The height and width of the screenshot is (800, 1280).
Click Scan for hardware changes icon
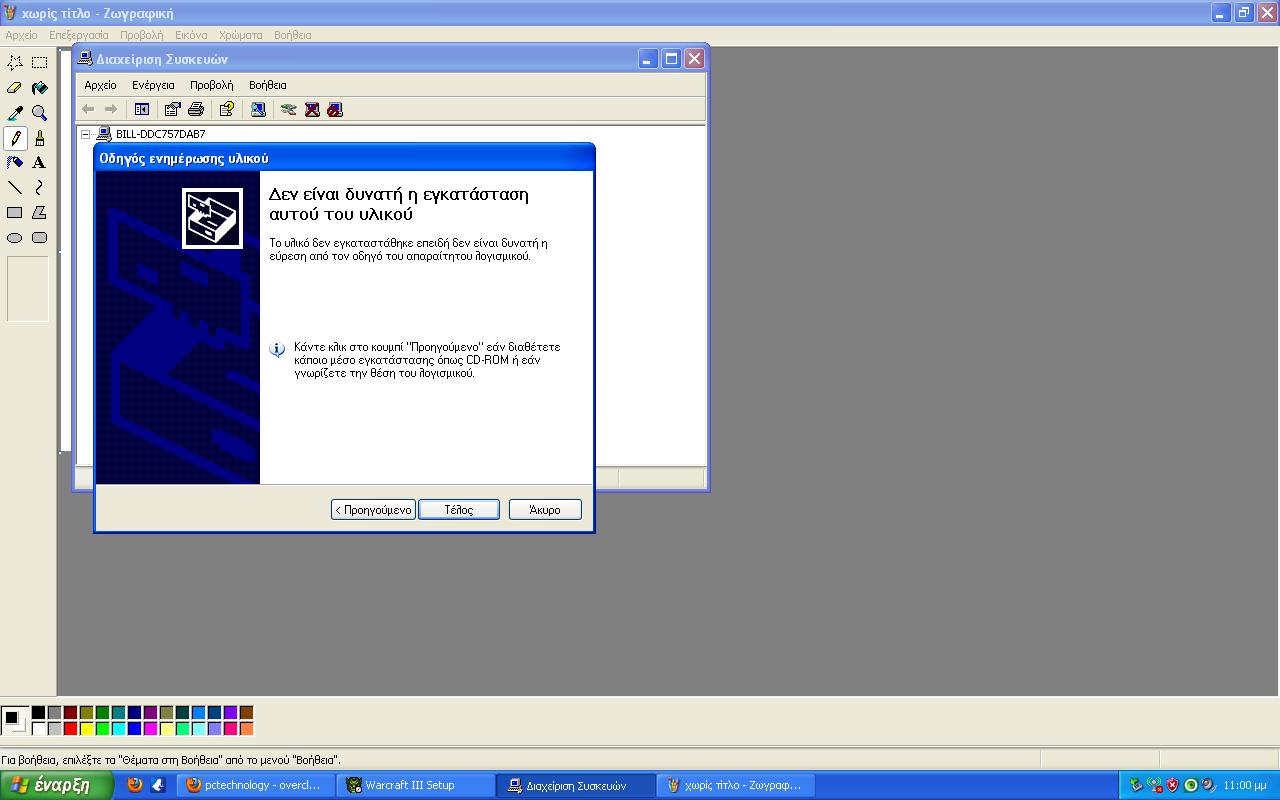(258, 109)
